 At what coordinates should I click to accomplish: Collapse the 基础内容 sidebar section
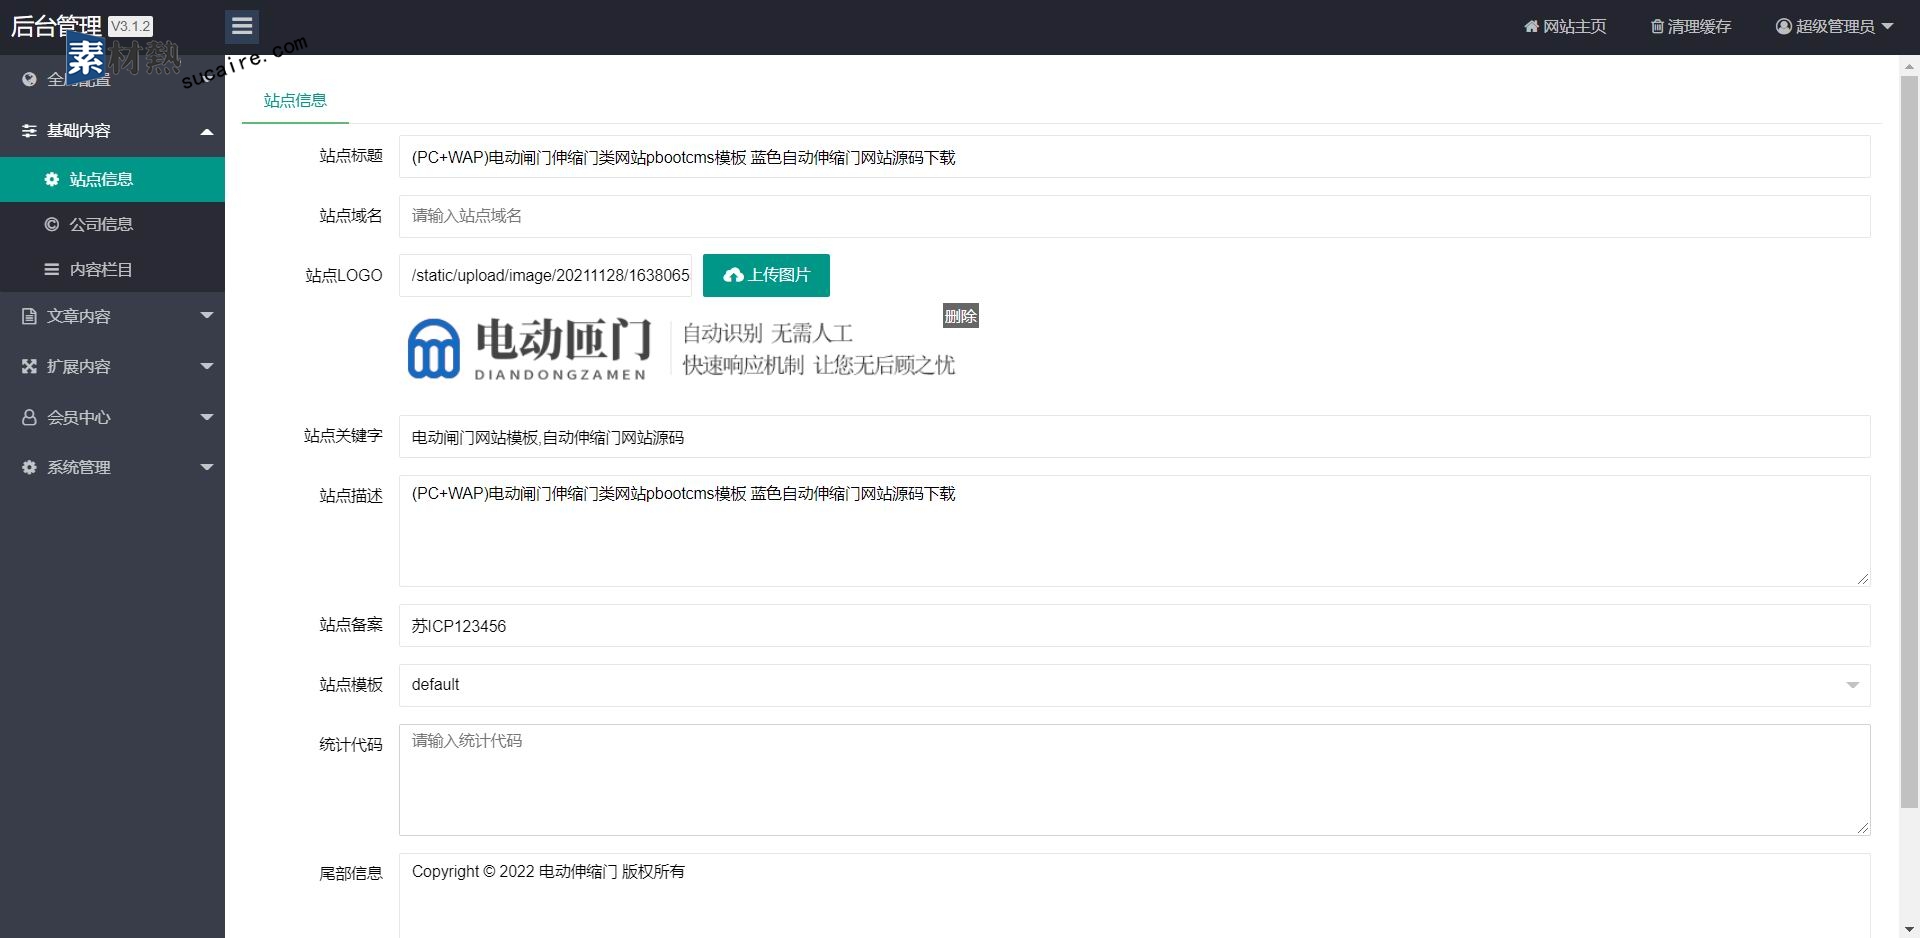pos(112,131)
